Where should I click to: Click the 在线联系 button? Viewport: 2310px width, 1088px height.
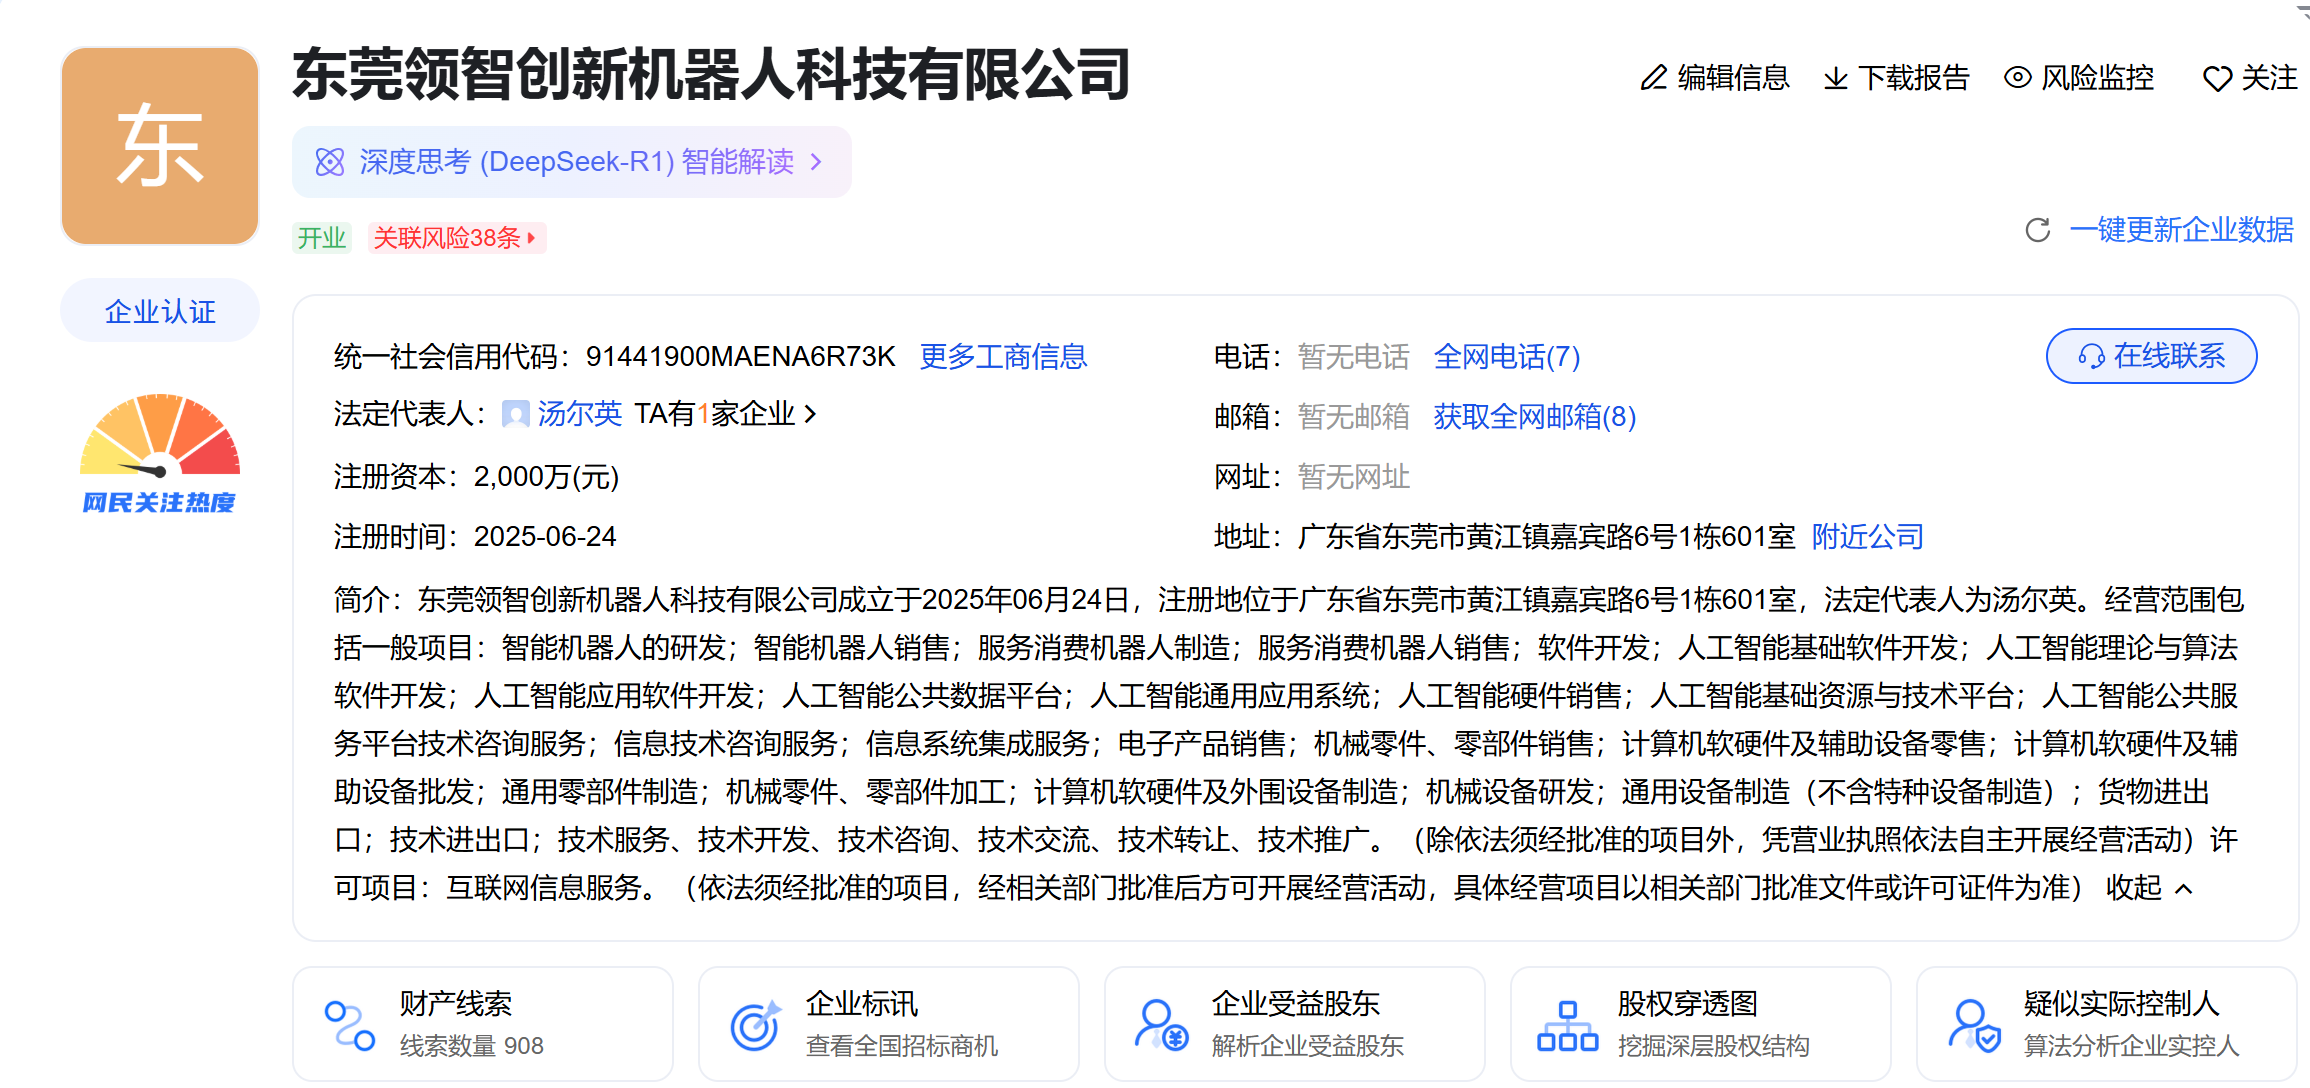click(x=2151, y=356)
